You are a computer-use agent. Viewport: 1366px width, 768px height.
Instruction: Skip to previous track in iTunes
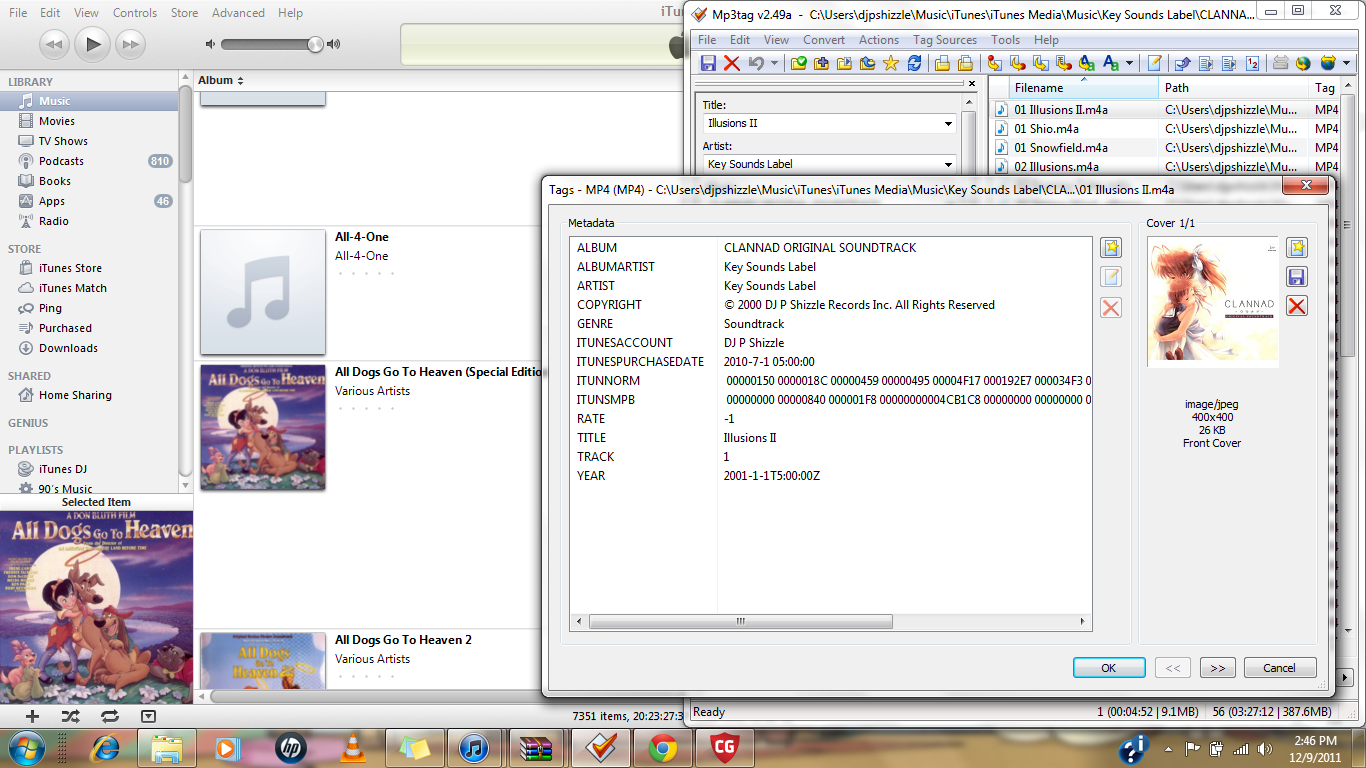pyautogui.click(x=54, y=44)
